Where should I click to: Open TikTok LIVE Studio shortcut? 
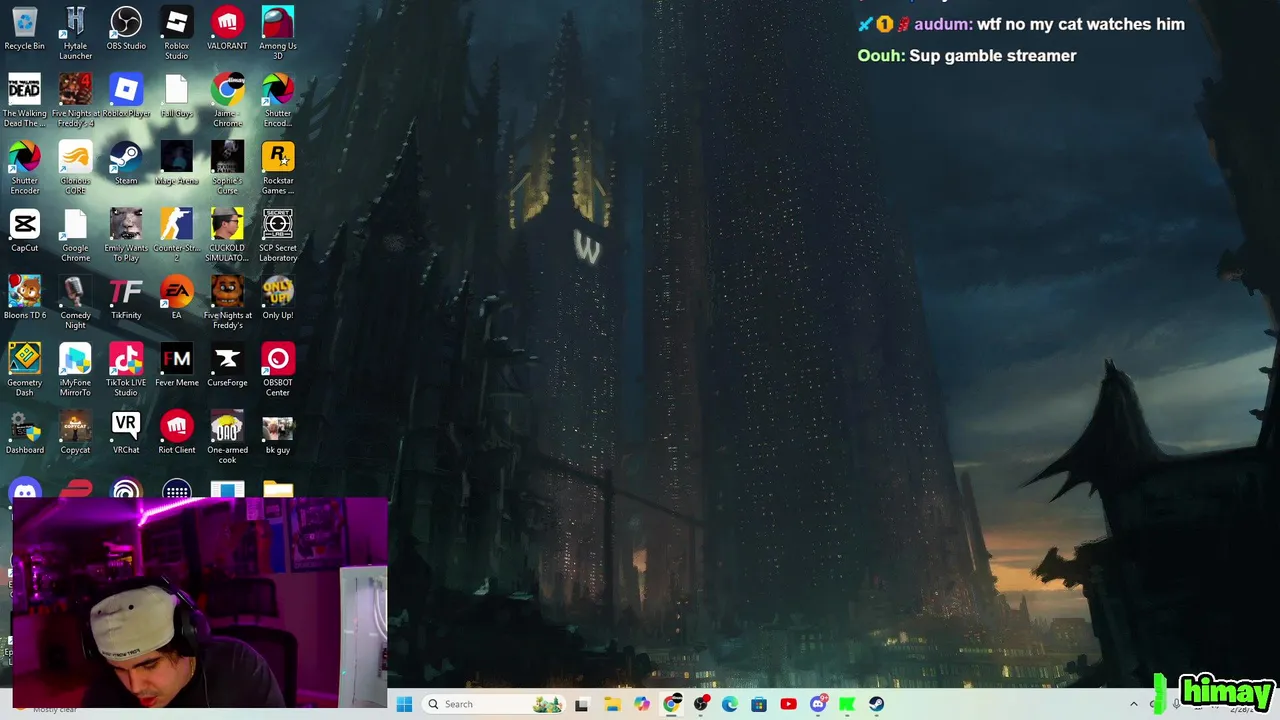click(126, 368)
